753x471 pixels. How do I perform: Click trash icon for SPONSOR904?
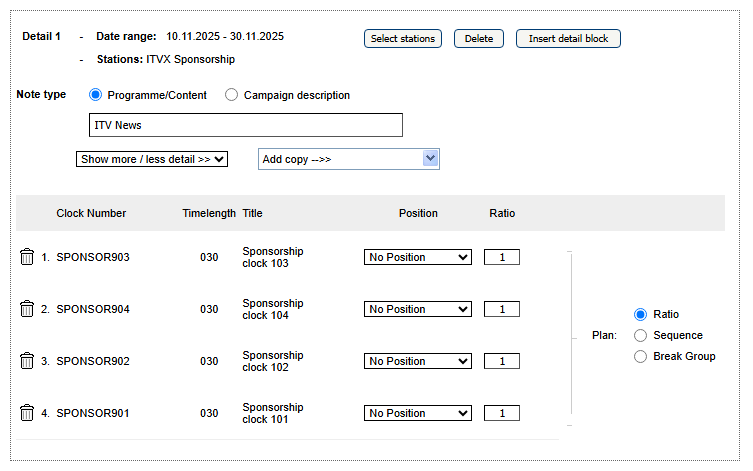tap(27, 309)
